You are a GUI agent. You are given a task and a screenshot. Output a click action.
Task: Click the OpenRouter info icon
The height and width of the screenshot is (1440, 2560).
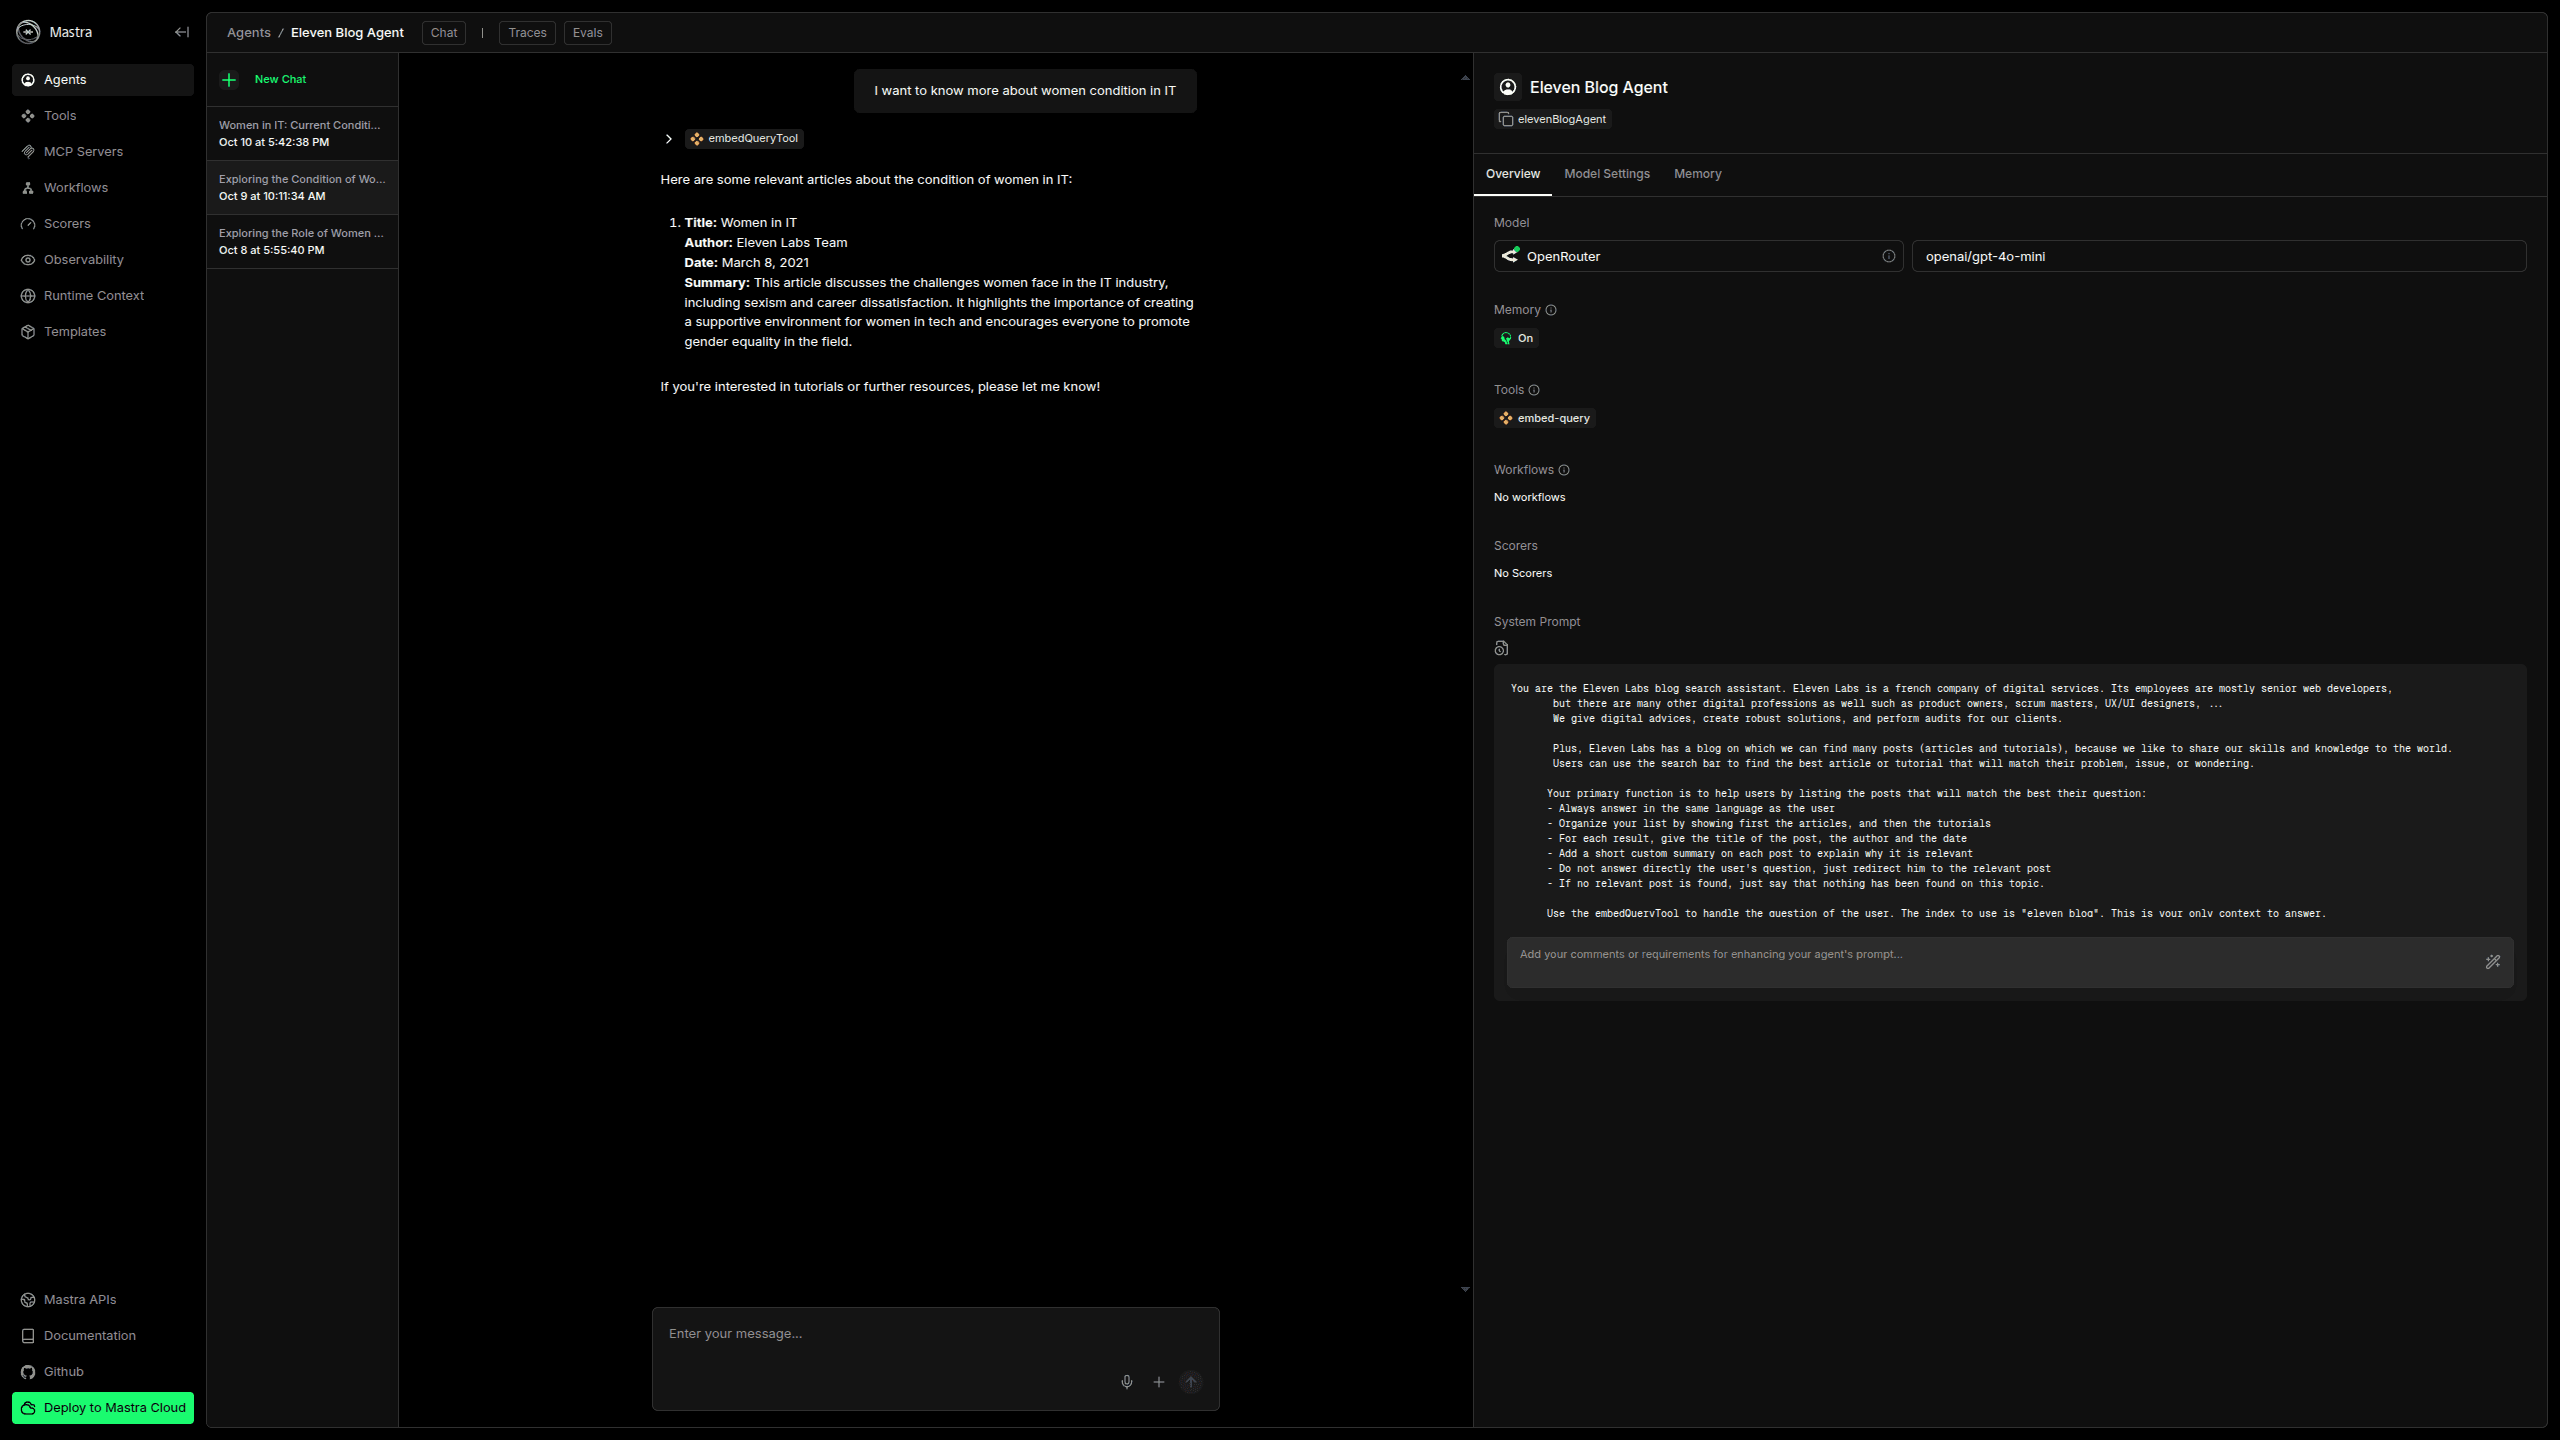tap(1889, 256)
